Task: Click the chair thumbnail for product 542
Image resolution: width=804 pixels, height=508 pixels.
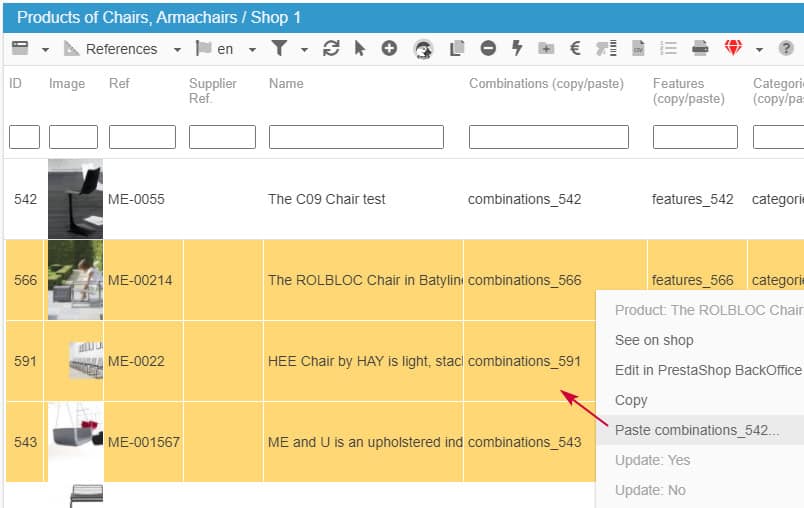Action: (x=75, y=198)
